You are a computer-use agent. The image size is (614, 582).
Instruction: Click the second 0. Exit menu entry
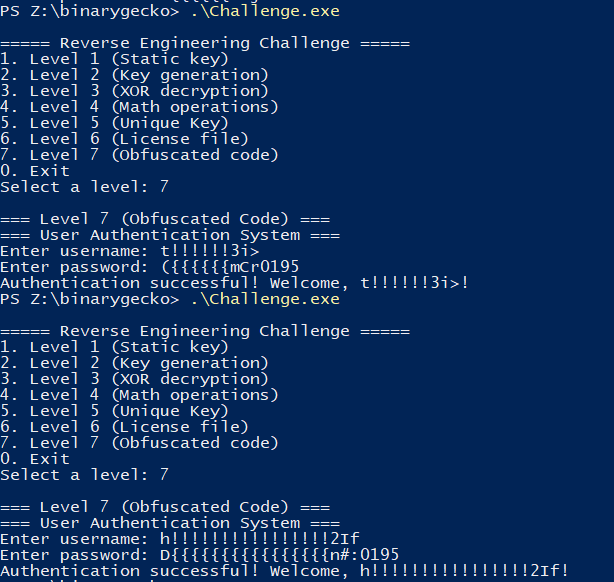pyautogui.click(x=35, y=459)
